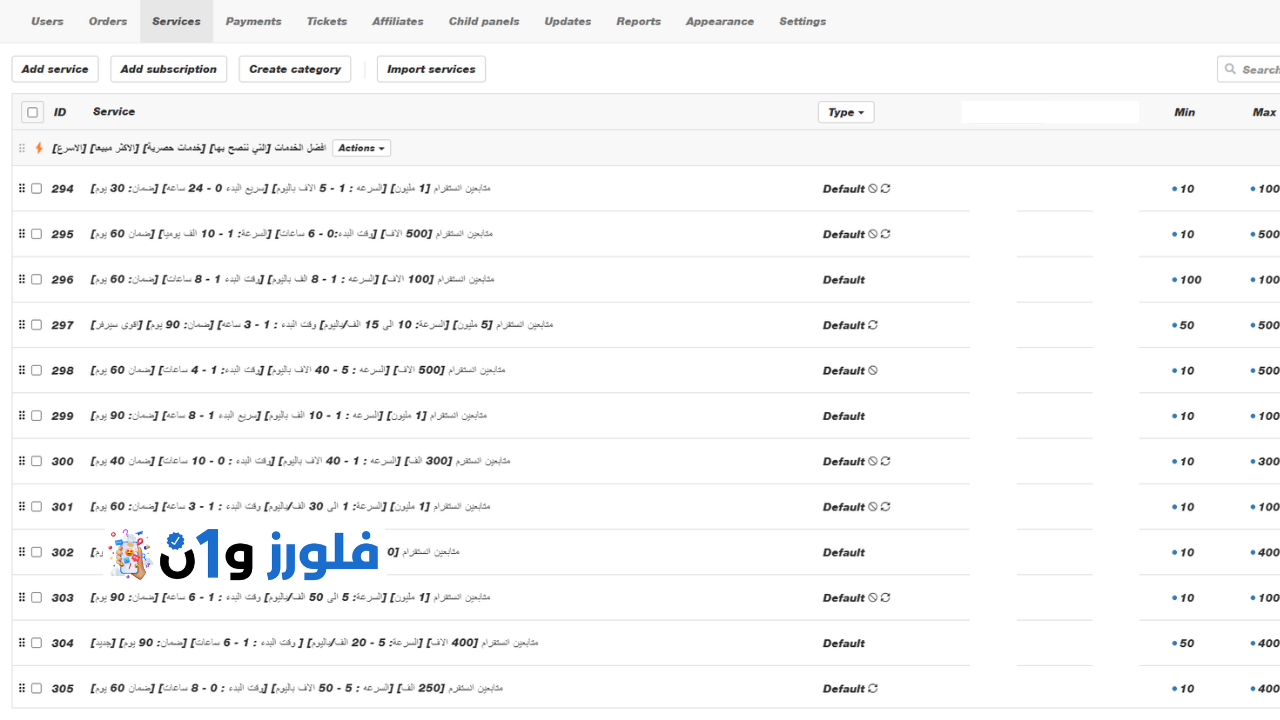1280x720 pixels.
Task: Click the cancel icon on service 298
Action: [873, 370]
